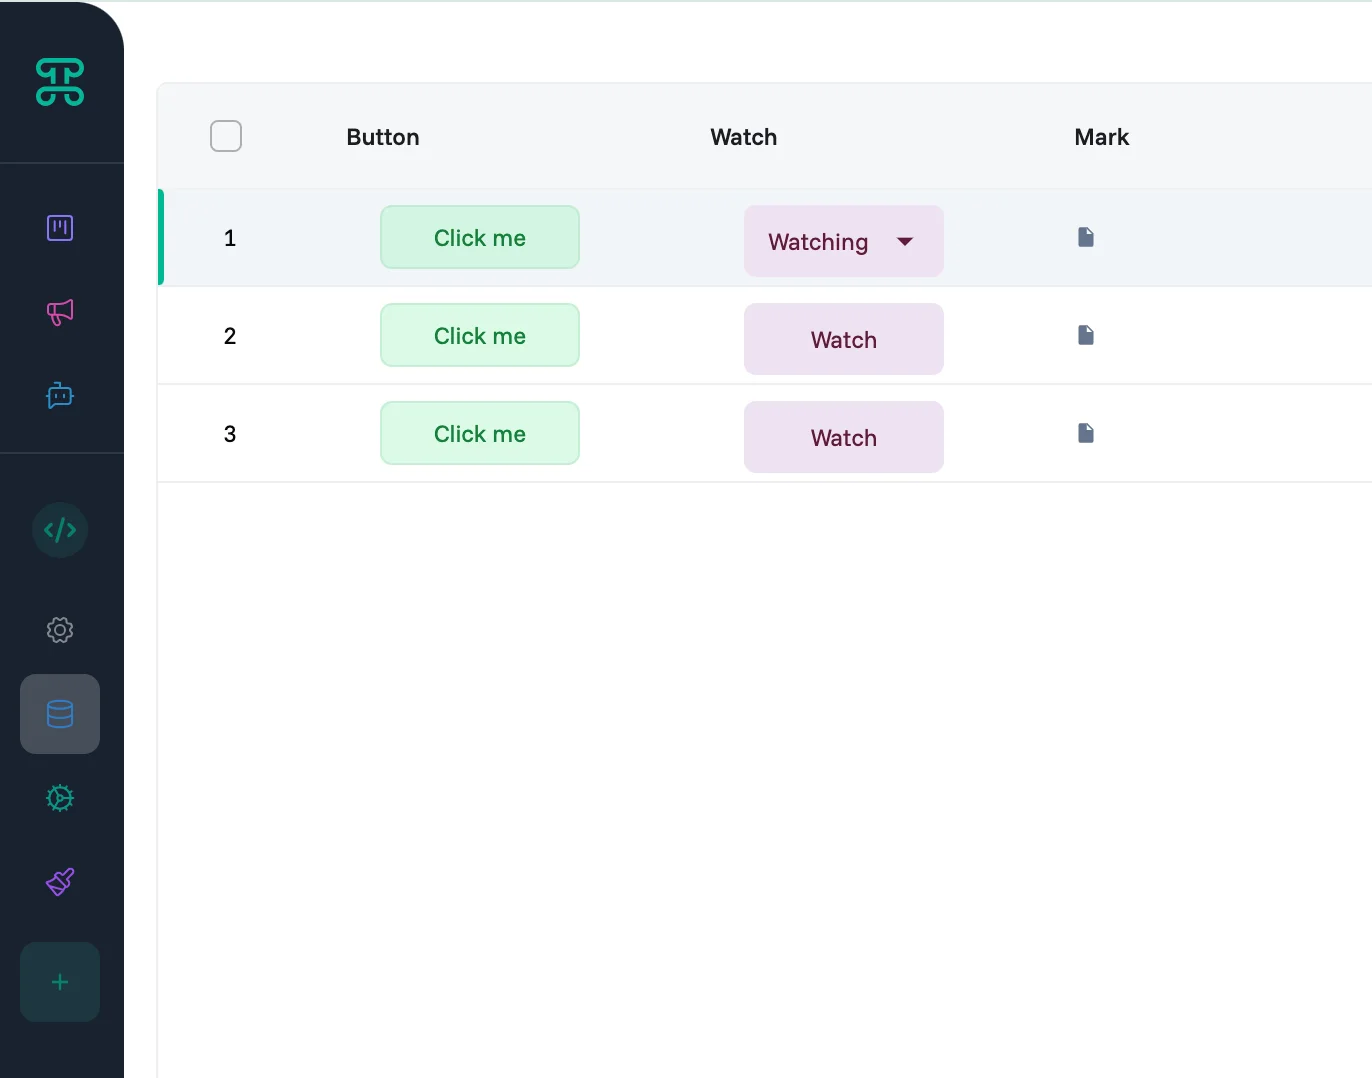Open the green cog automation icon
1372x1078 pixels.
60,798
